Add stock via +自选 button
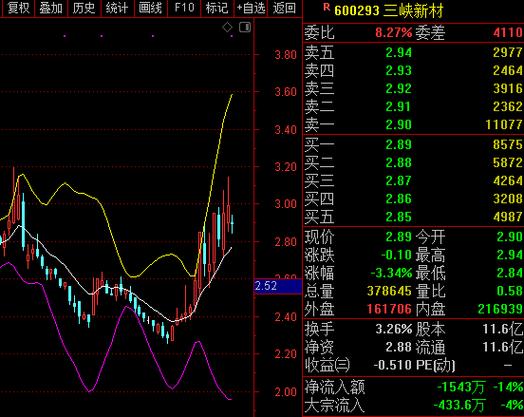 [x=251, y=8]
